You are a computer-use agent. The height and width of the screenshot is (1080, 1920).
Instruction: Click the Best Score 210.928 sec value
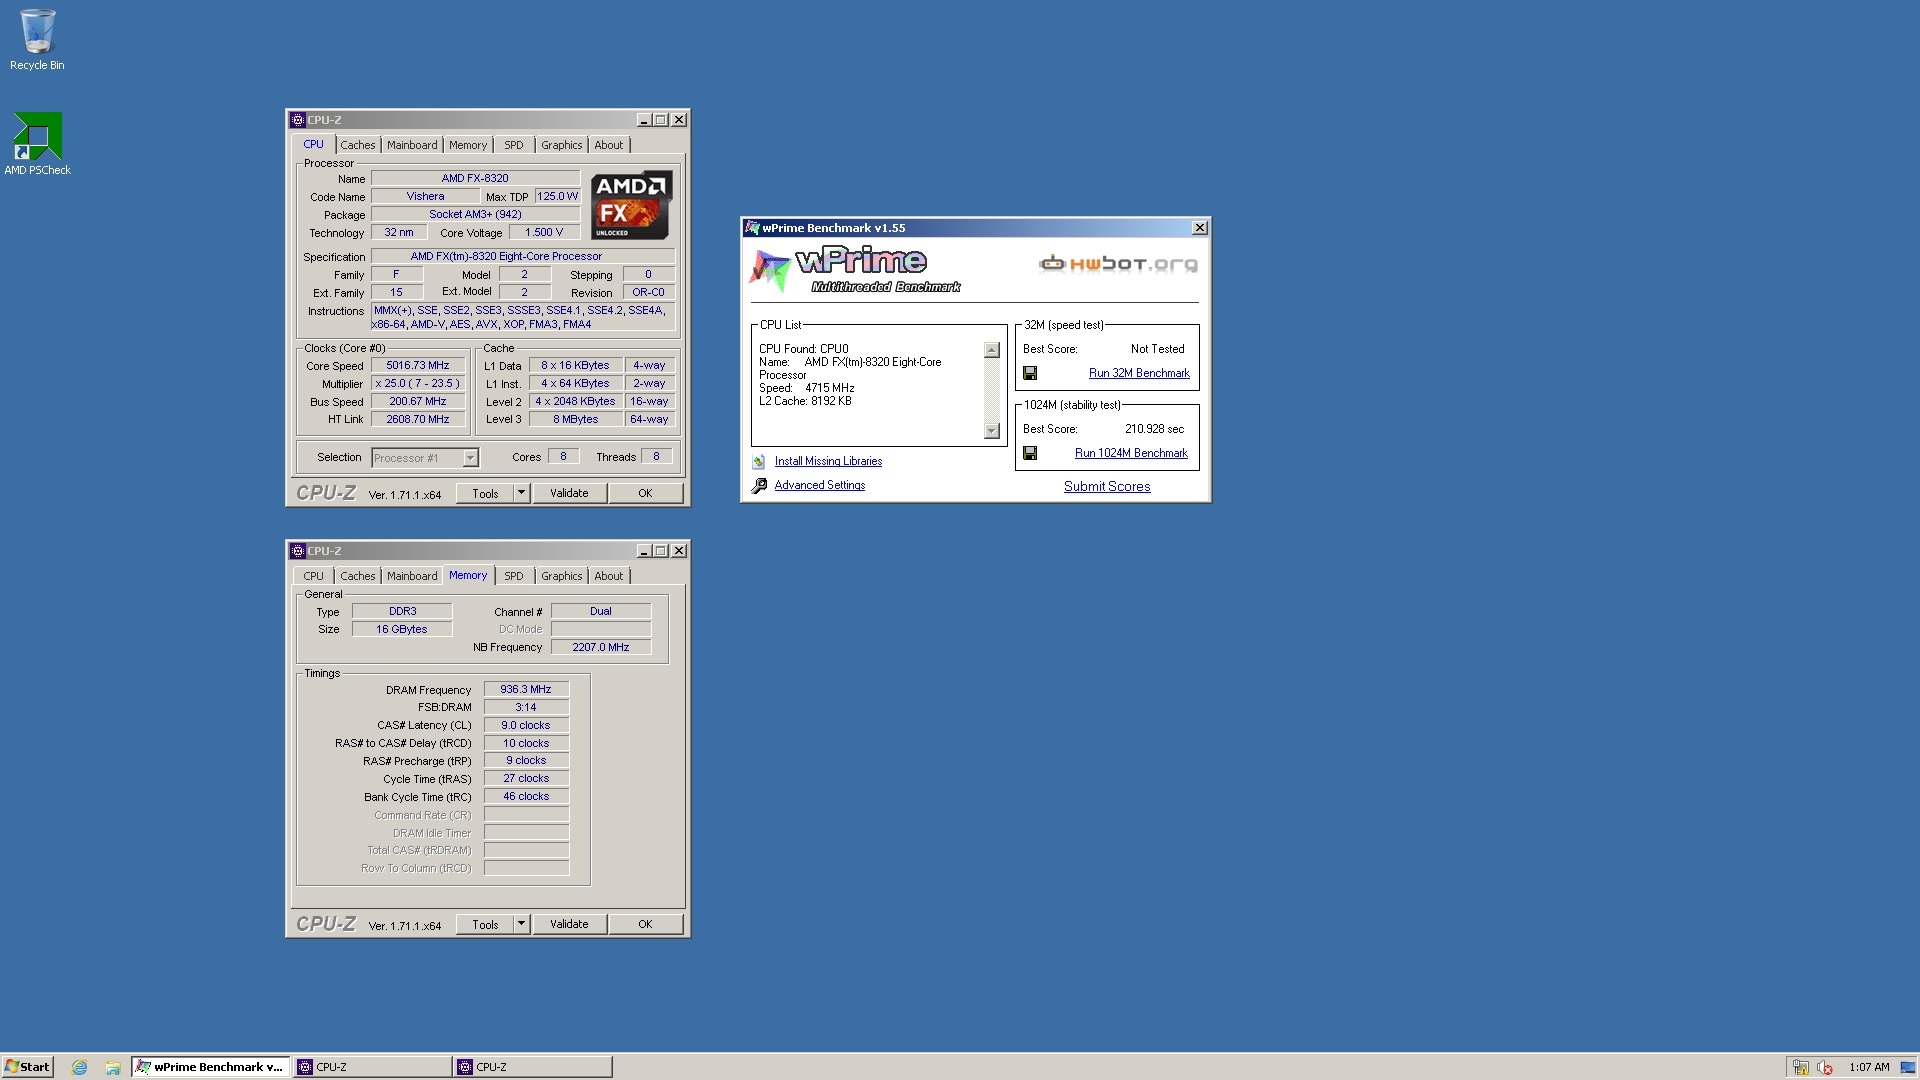click(1154, 429)
